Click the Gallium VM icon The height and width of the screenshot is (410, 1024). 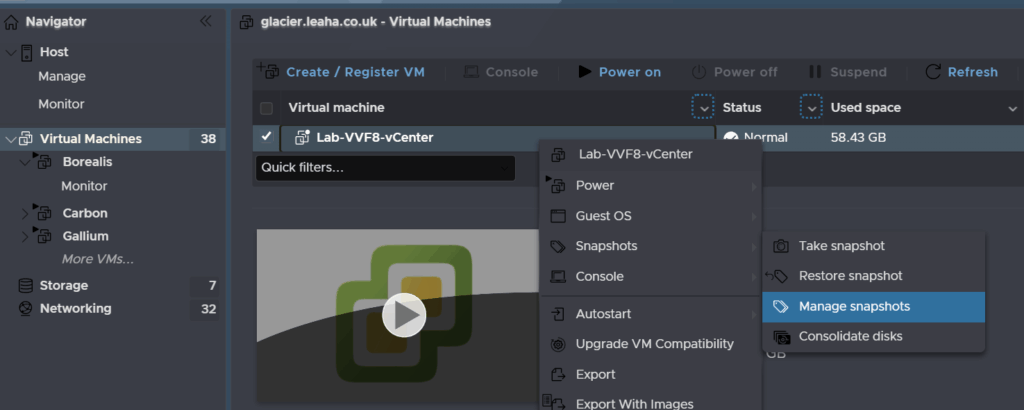point(44,236)
